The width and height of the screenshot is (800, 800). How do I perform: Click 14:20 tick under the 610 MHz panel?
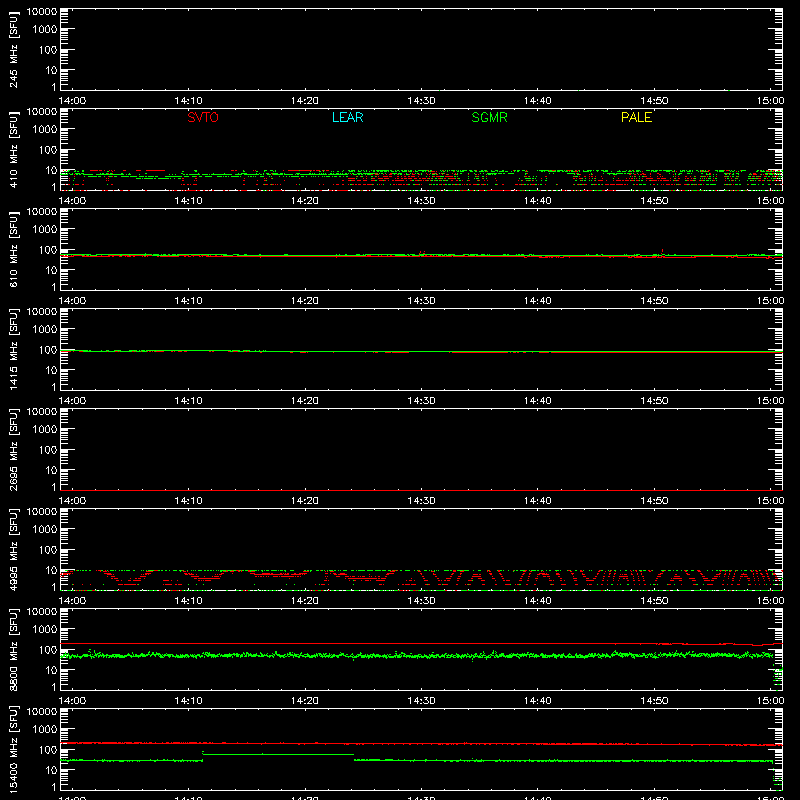305,301
